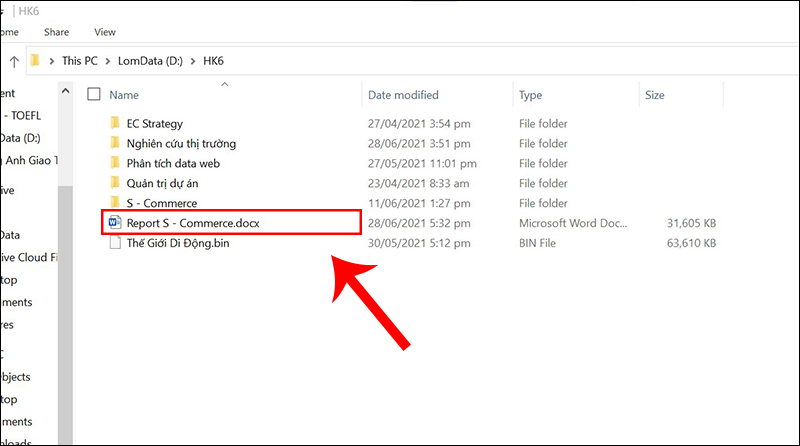Click the folder icon in the address bar
The width and height of the screenshot is (800, 446).
(35, 61)
